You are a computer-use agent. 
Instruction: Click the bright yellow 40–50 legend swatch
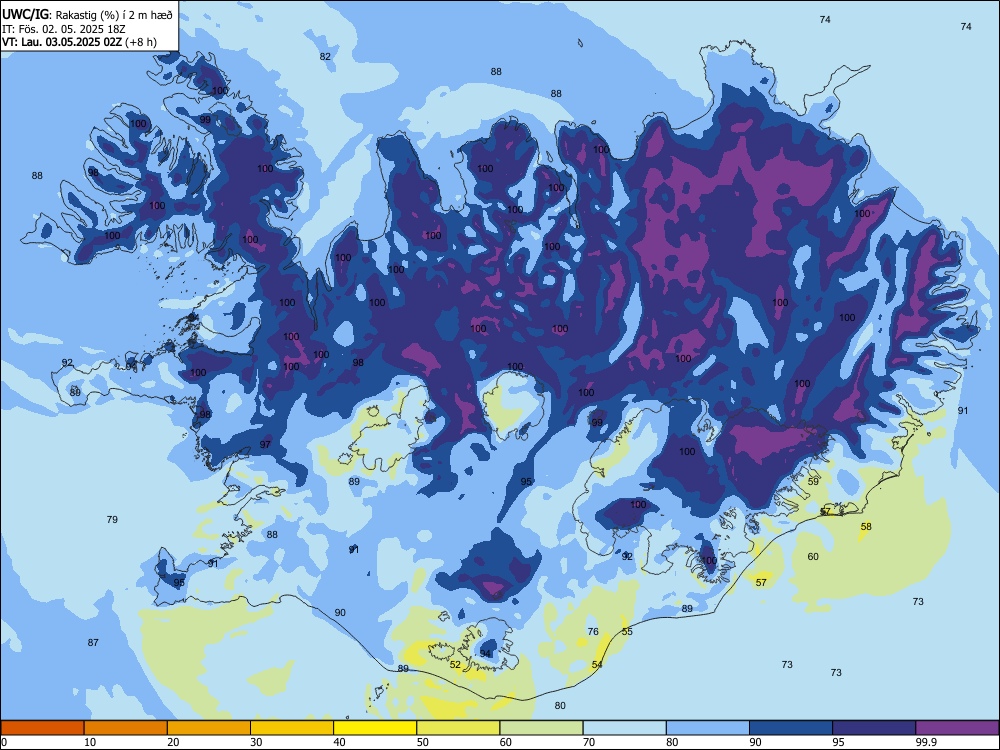pyautogui.click(x=375, y=728)
